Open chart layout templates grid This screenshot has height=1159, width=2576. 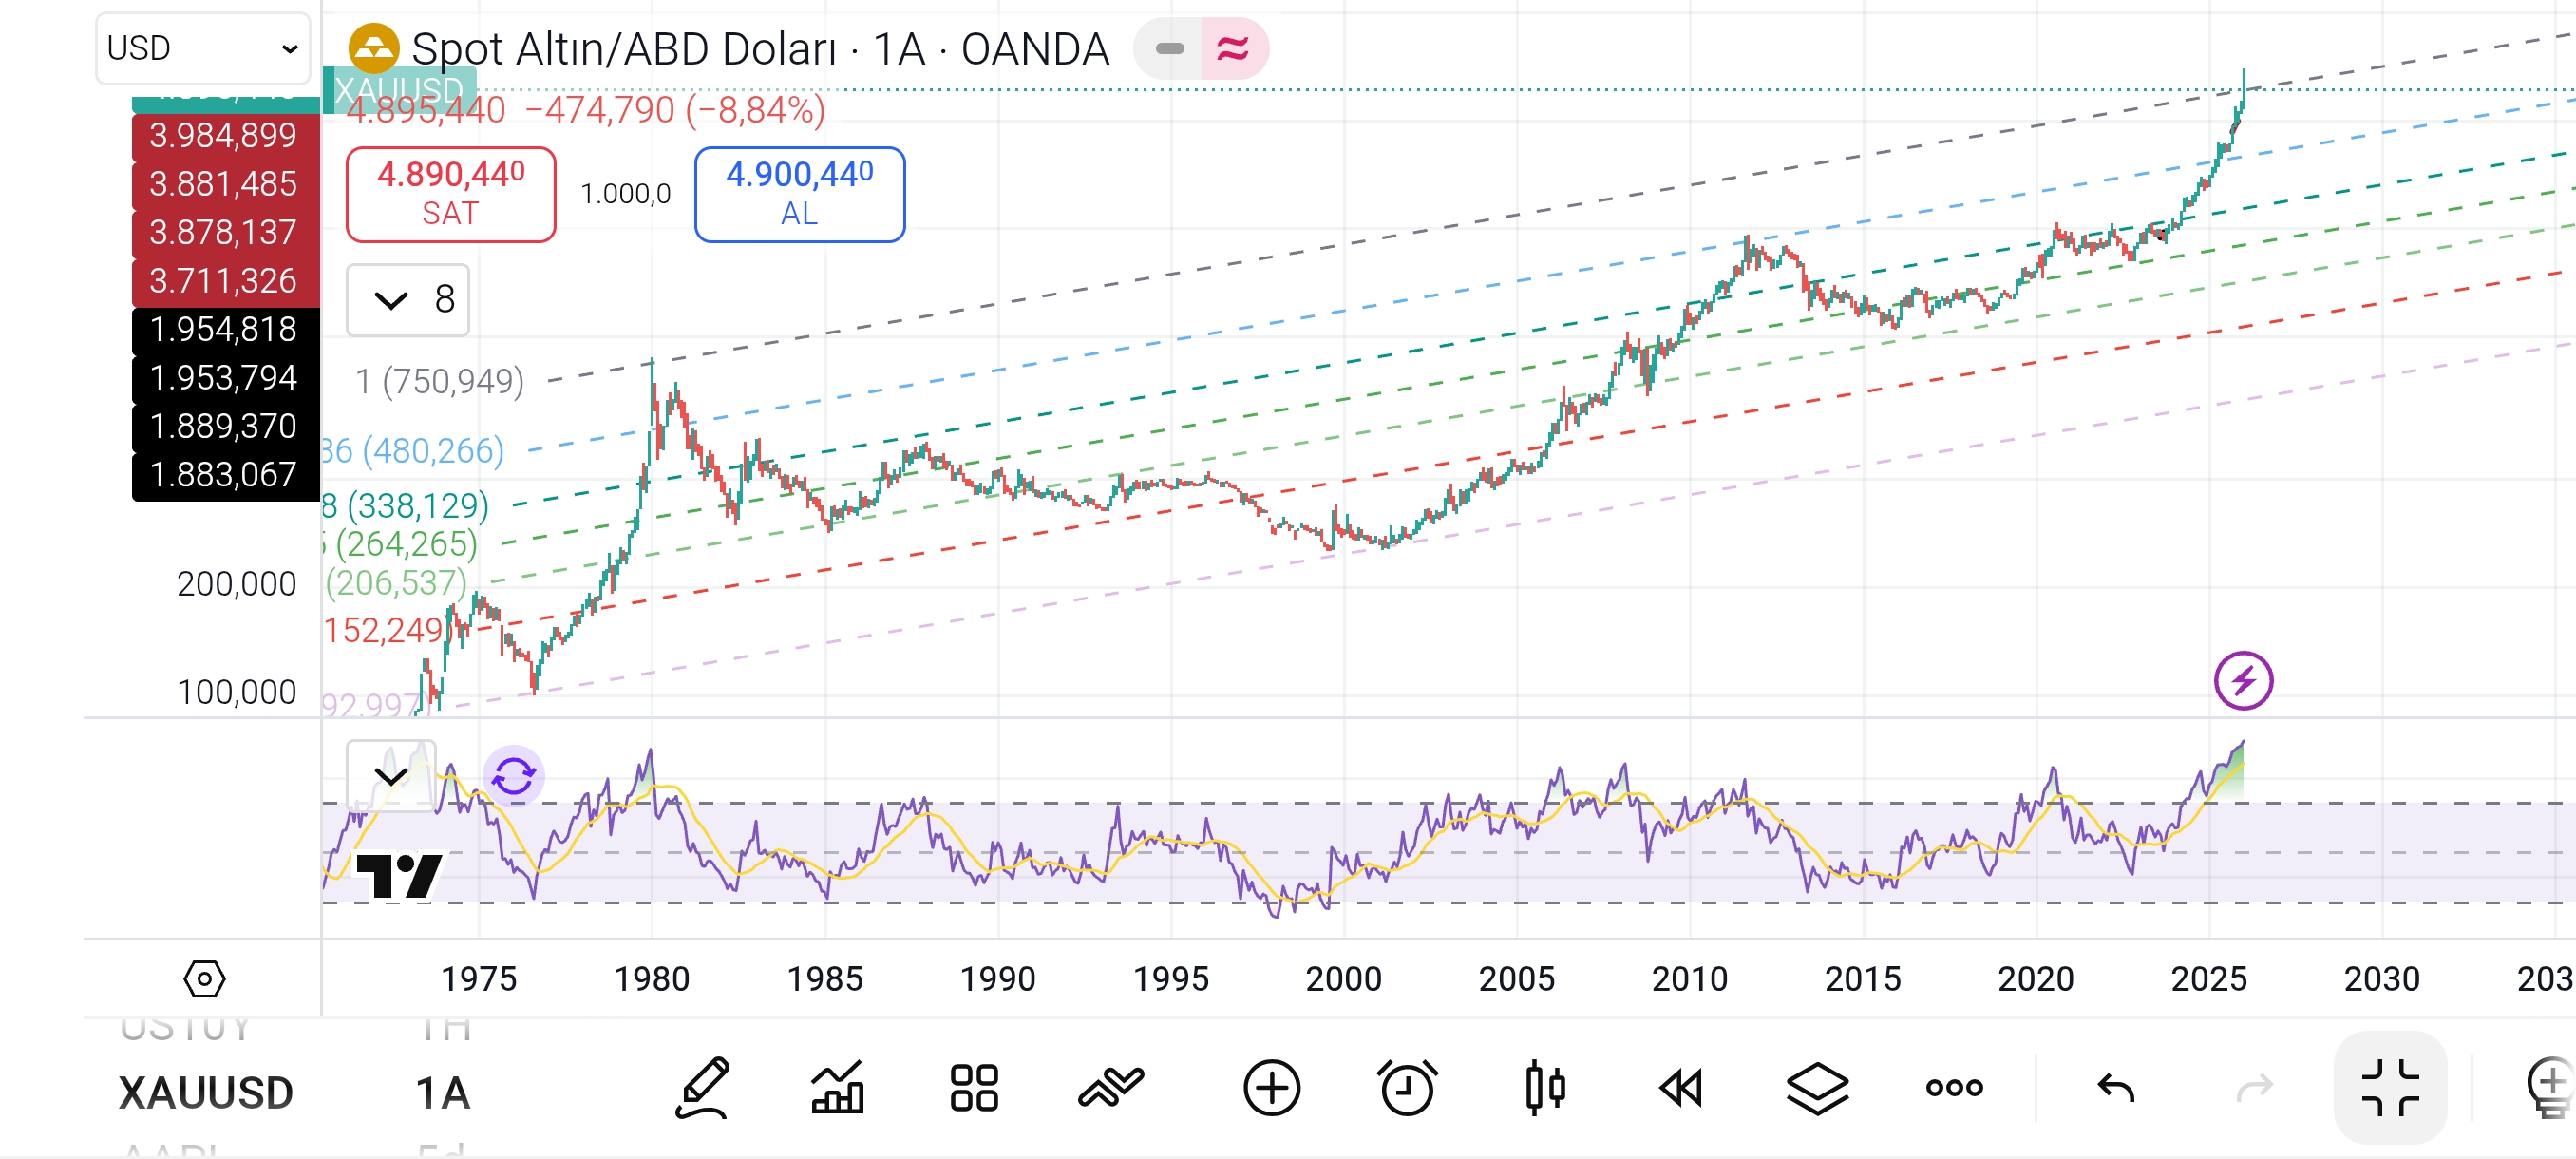[x=973, y=1088]
